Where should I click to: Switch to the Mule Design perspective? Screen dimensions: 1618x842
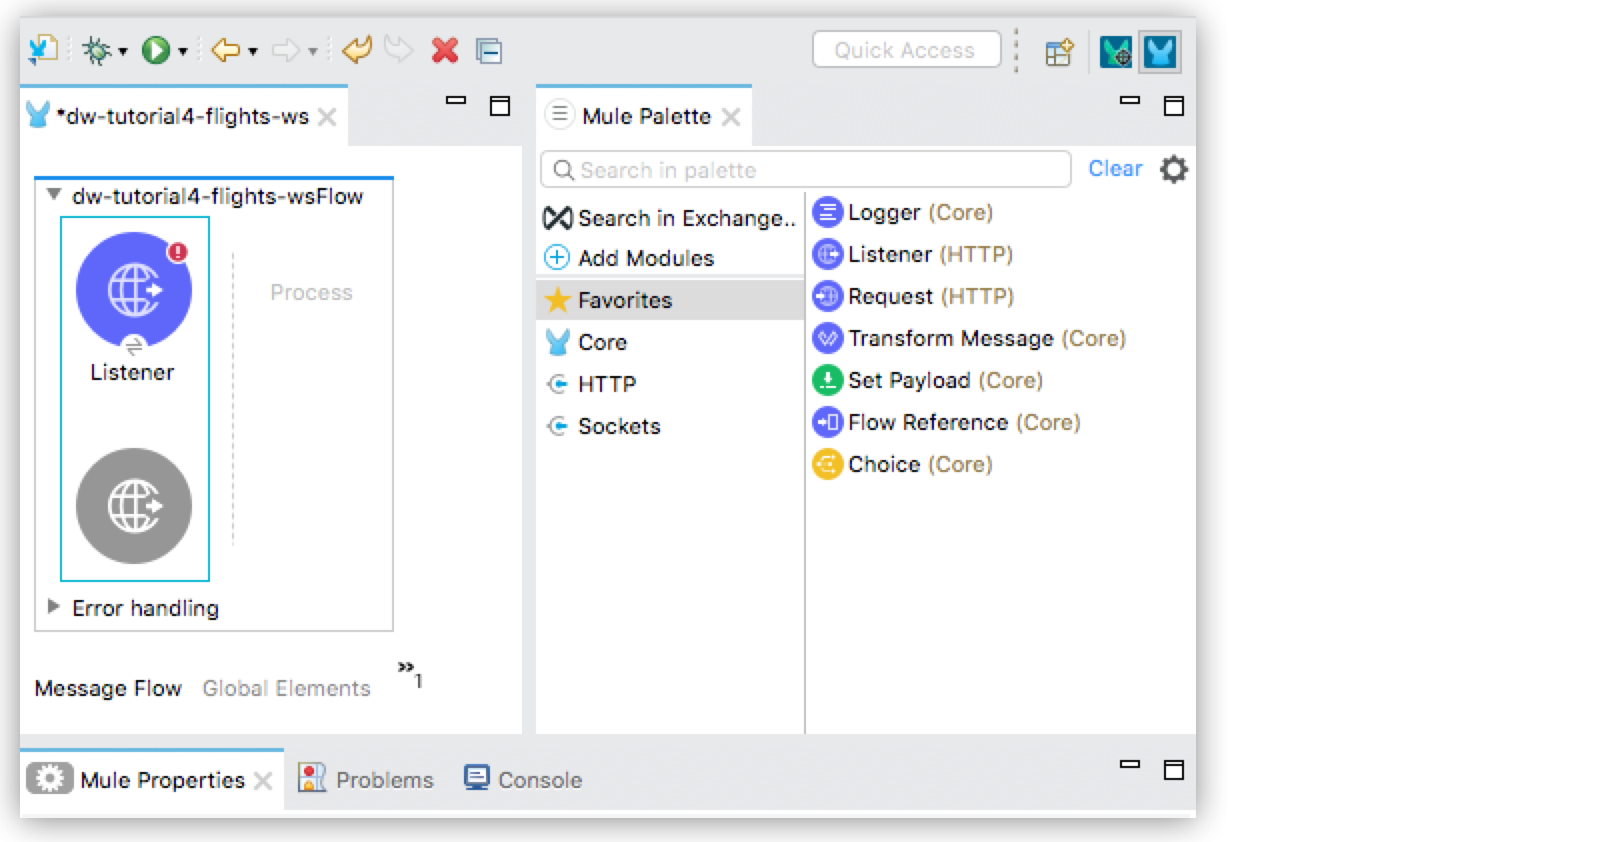(x=1160, y=52)
